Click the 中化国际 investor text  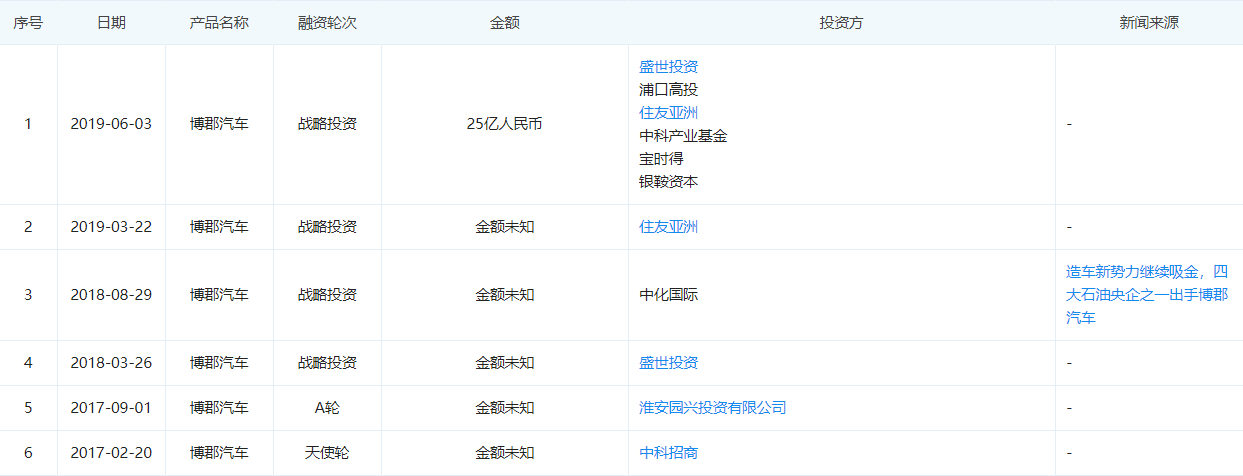(668, 295)
